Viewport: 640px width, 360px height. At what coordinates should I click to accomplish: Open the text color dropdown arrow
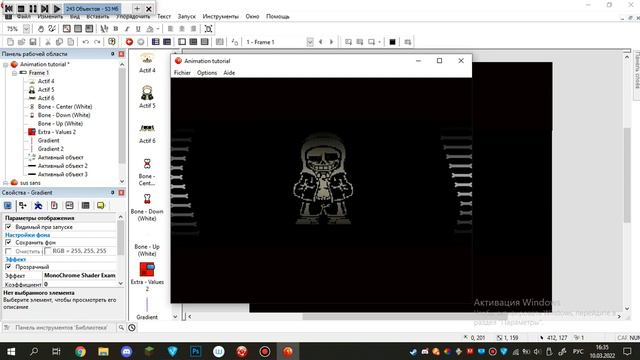[x=158, y=29]
